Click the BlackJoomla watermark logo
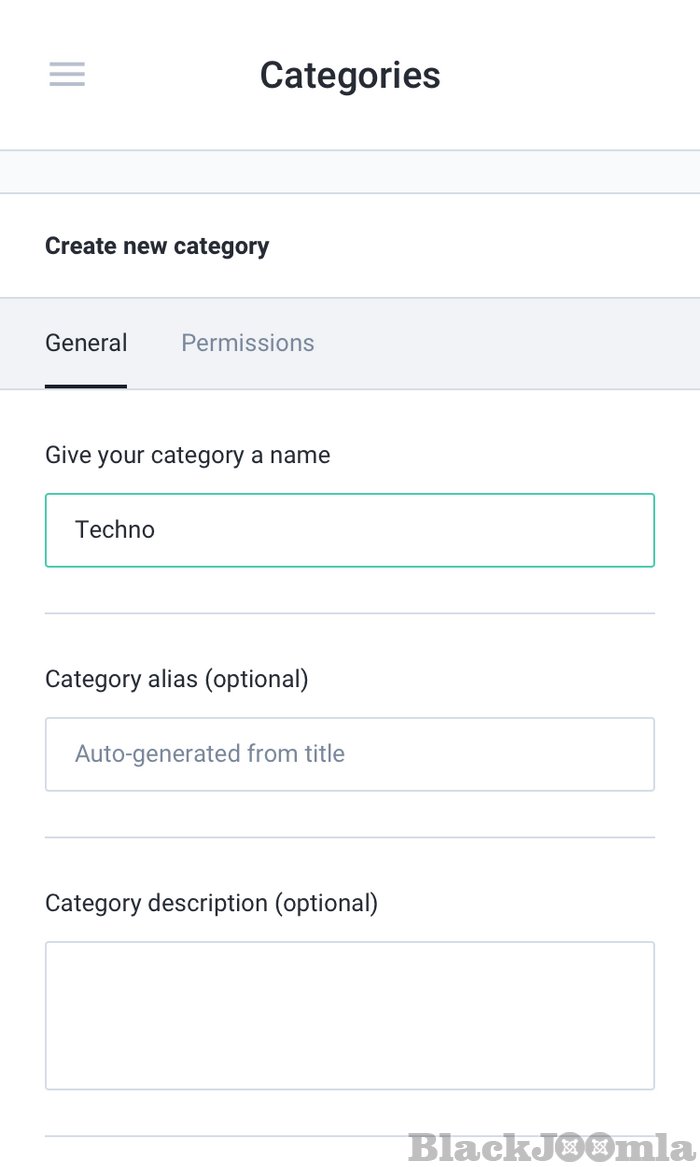The width and height of the screenshot is (700, 1167). (x=550, y=1147)
